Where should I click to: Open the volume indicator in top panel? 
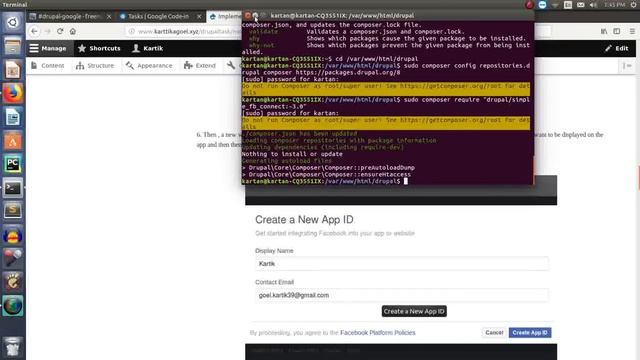point(593,4)
